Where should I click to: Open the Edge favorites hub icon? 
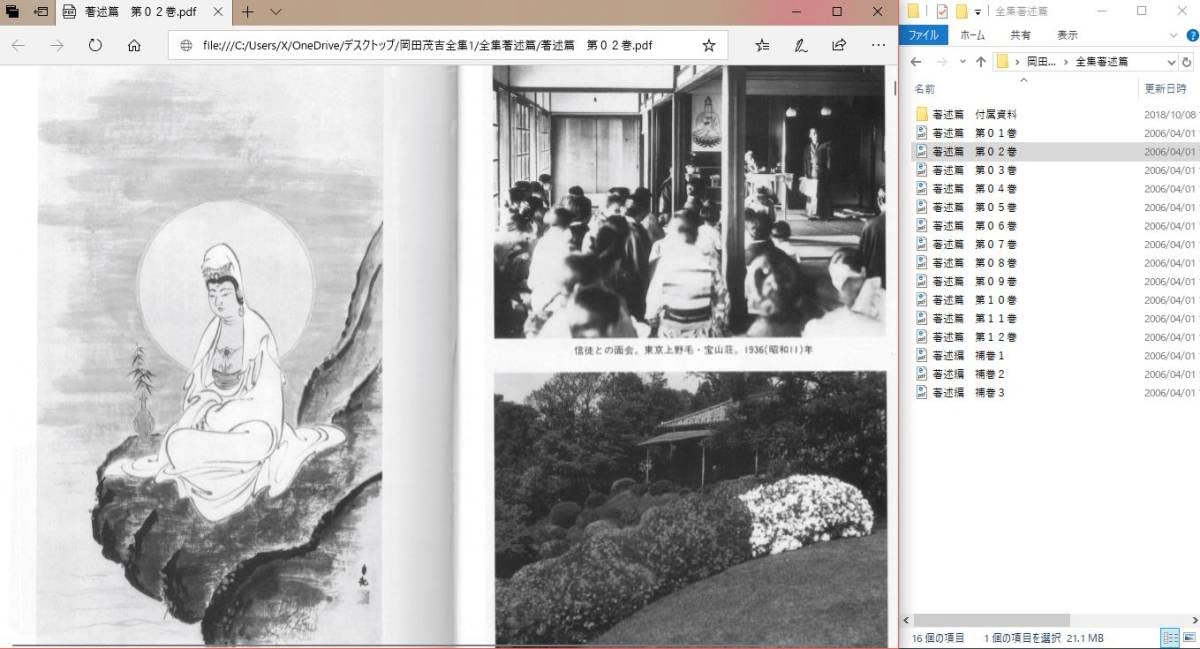(x=762, y=45)
